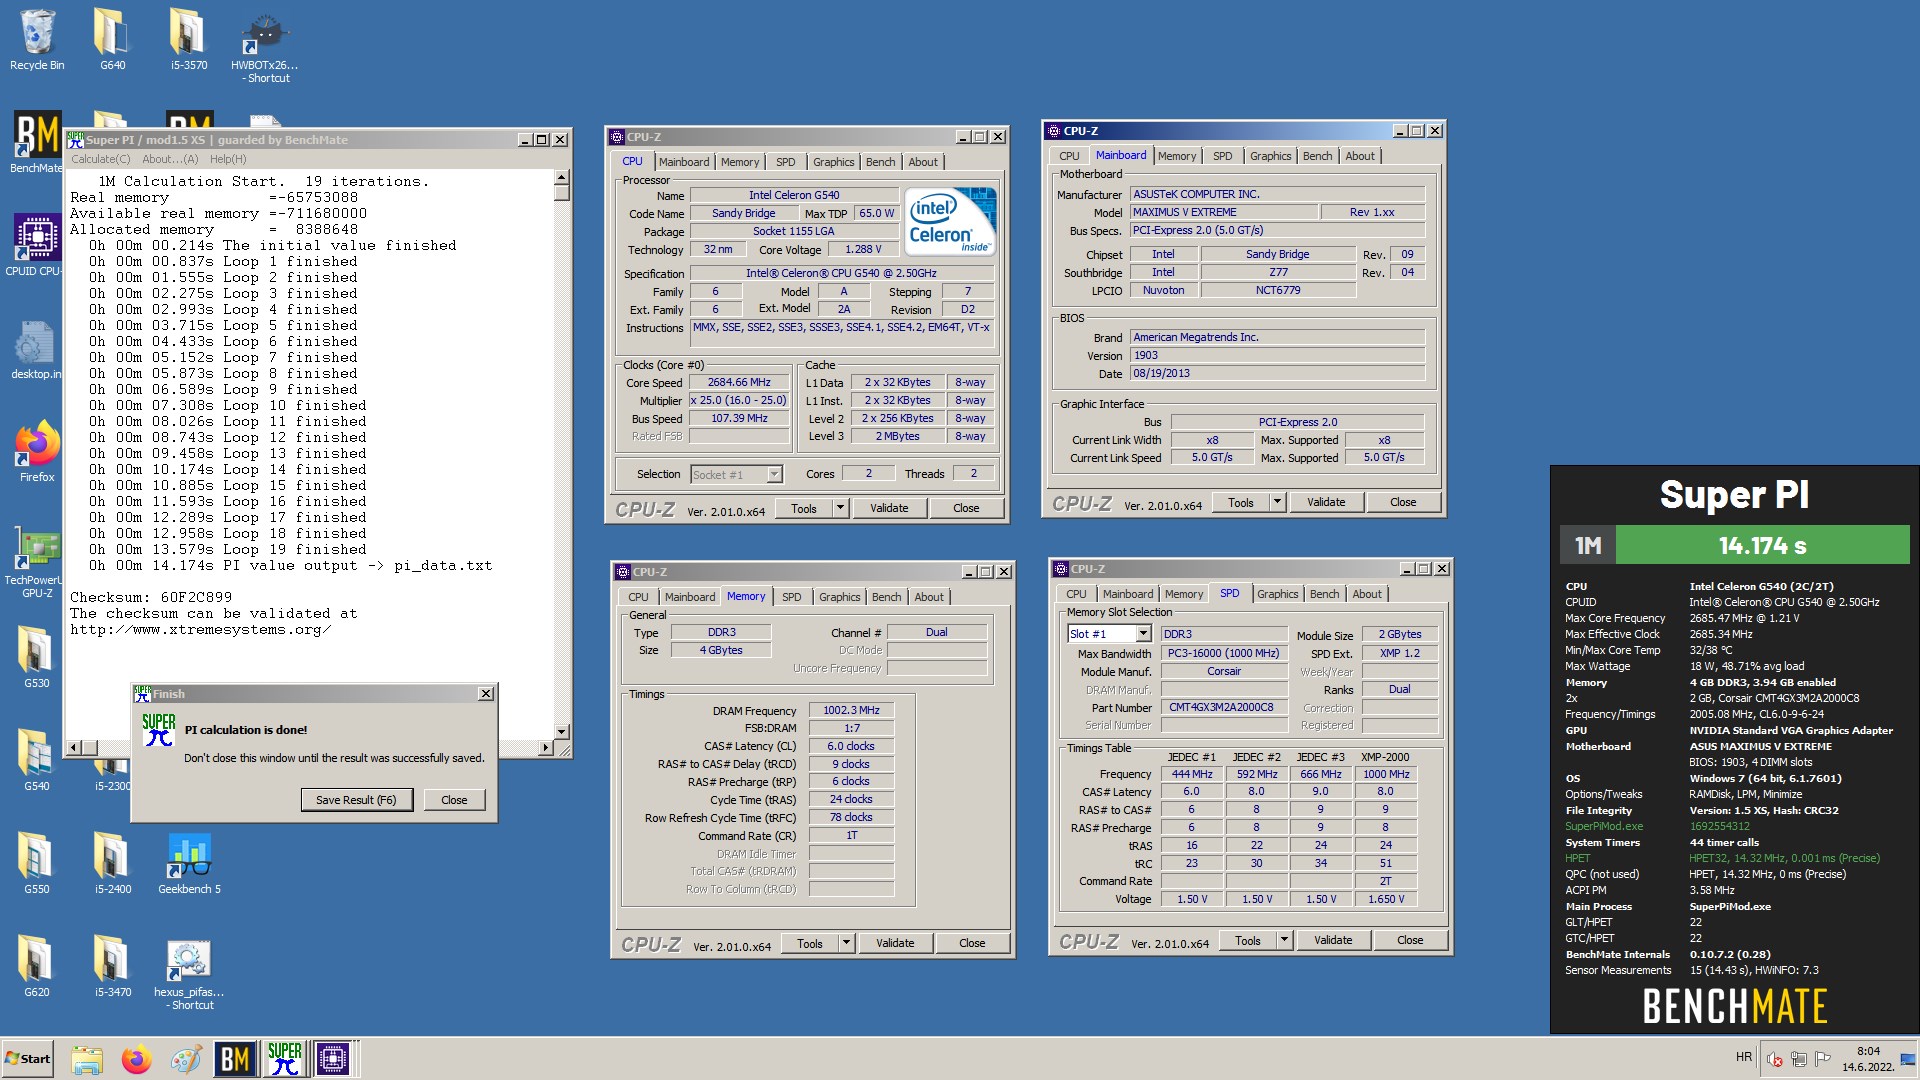Launch Firefox from the desktop icon
Image resolution: width=1920 pixels, height=1080 pixels.
[37, 452]
